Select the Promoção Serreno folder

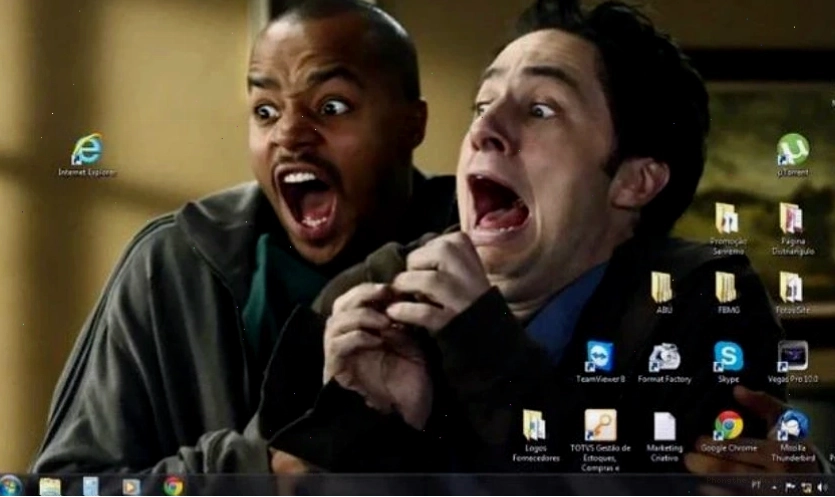727,229
